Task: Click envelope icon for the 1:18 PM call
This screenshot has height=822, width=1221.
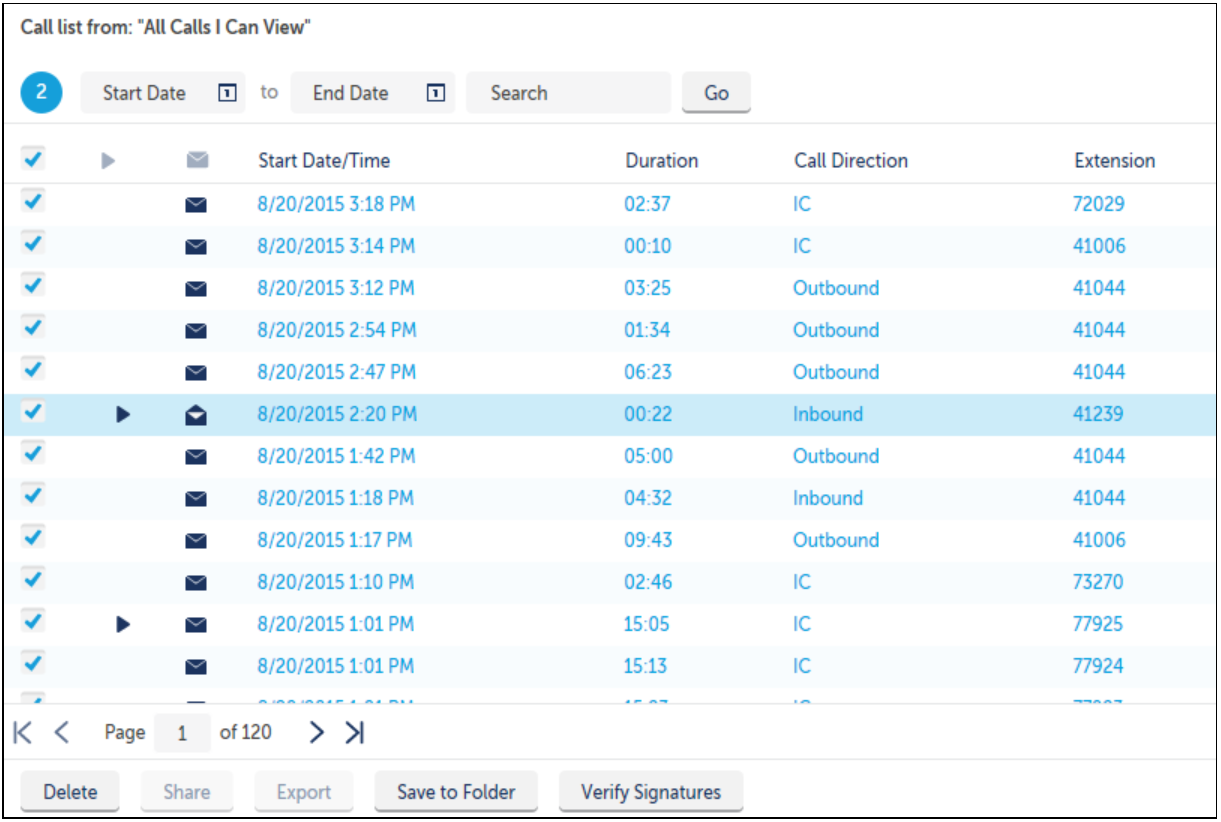Action: click(x=197, y=499)
